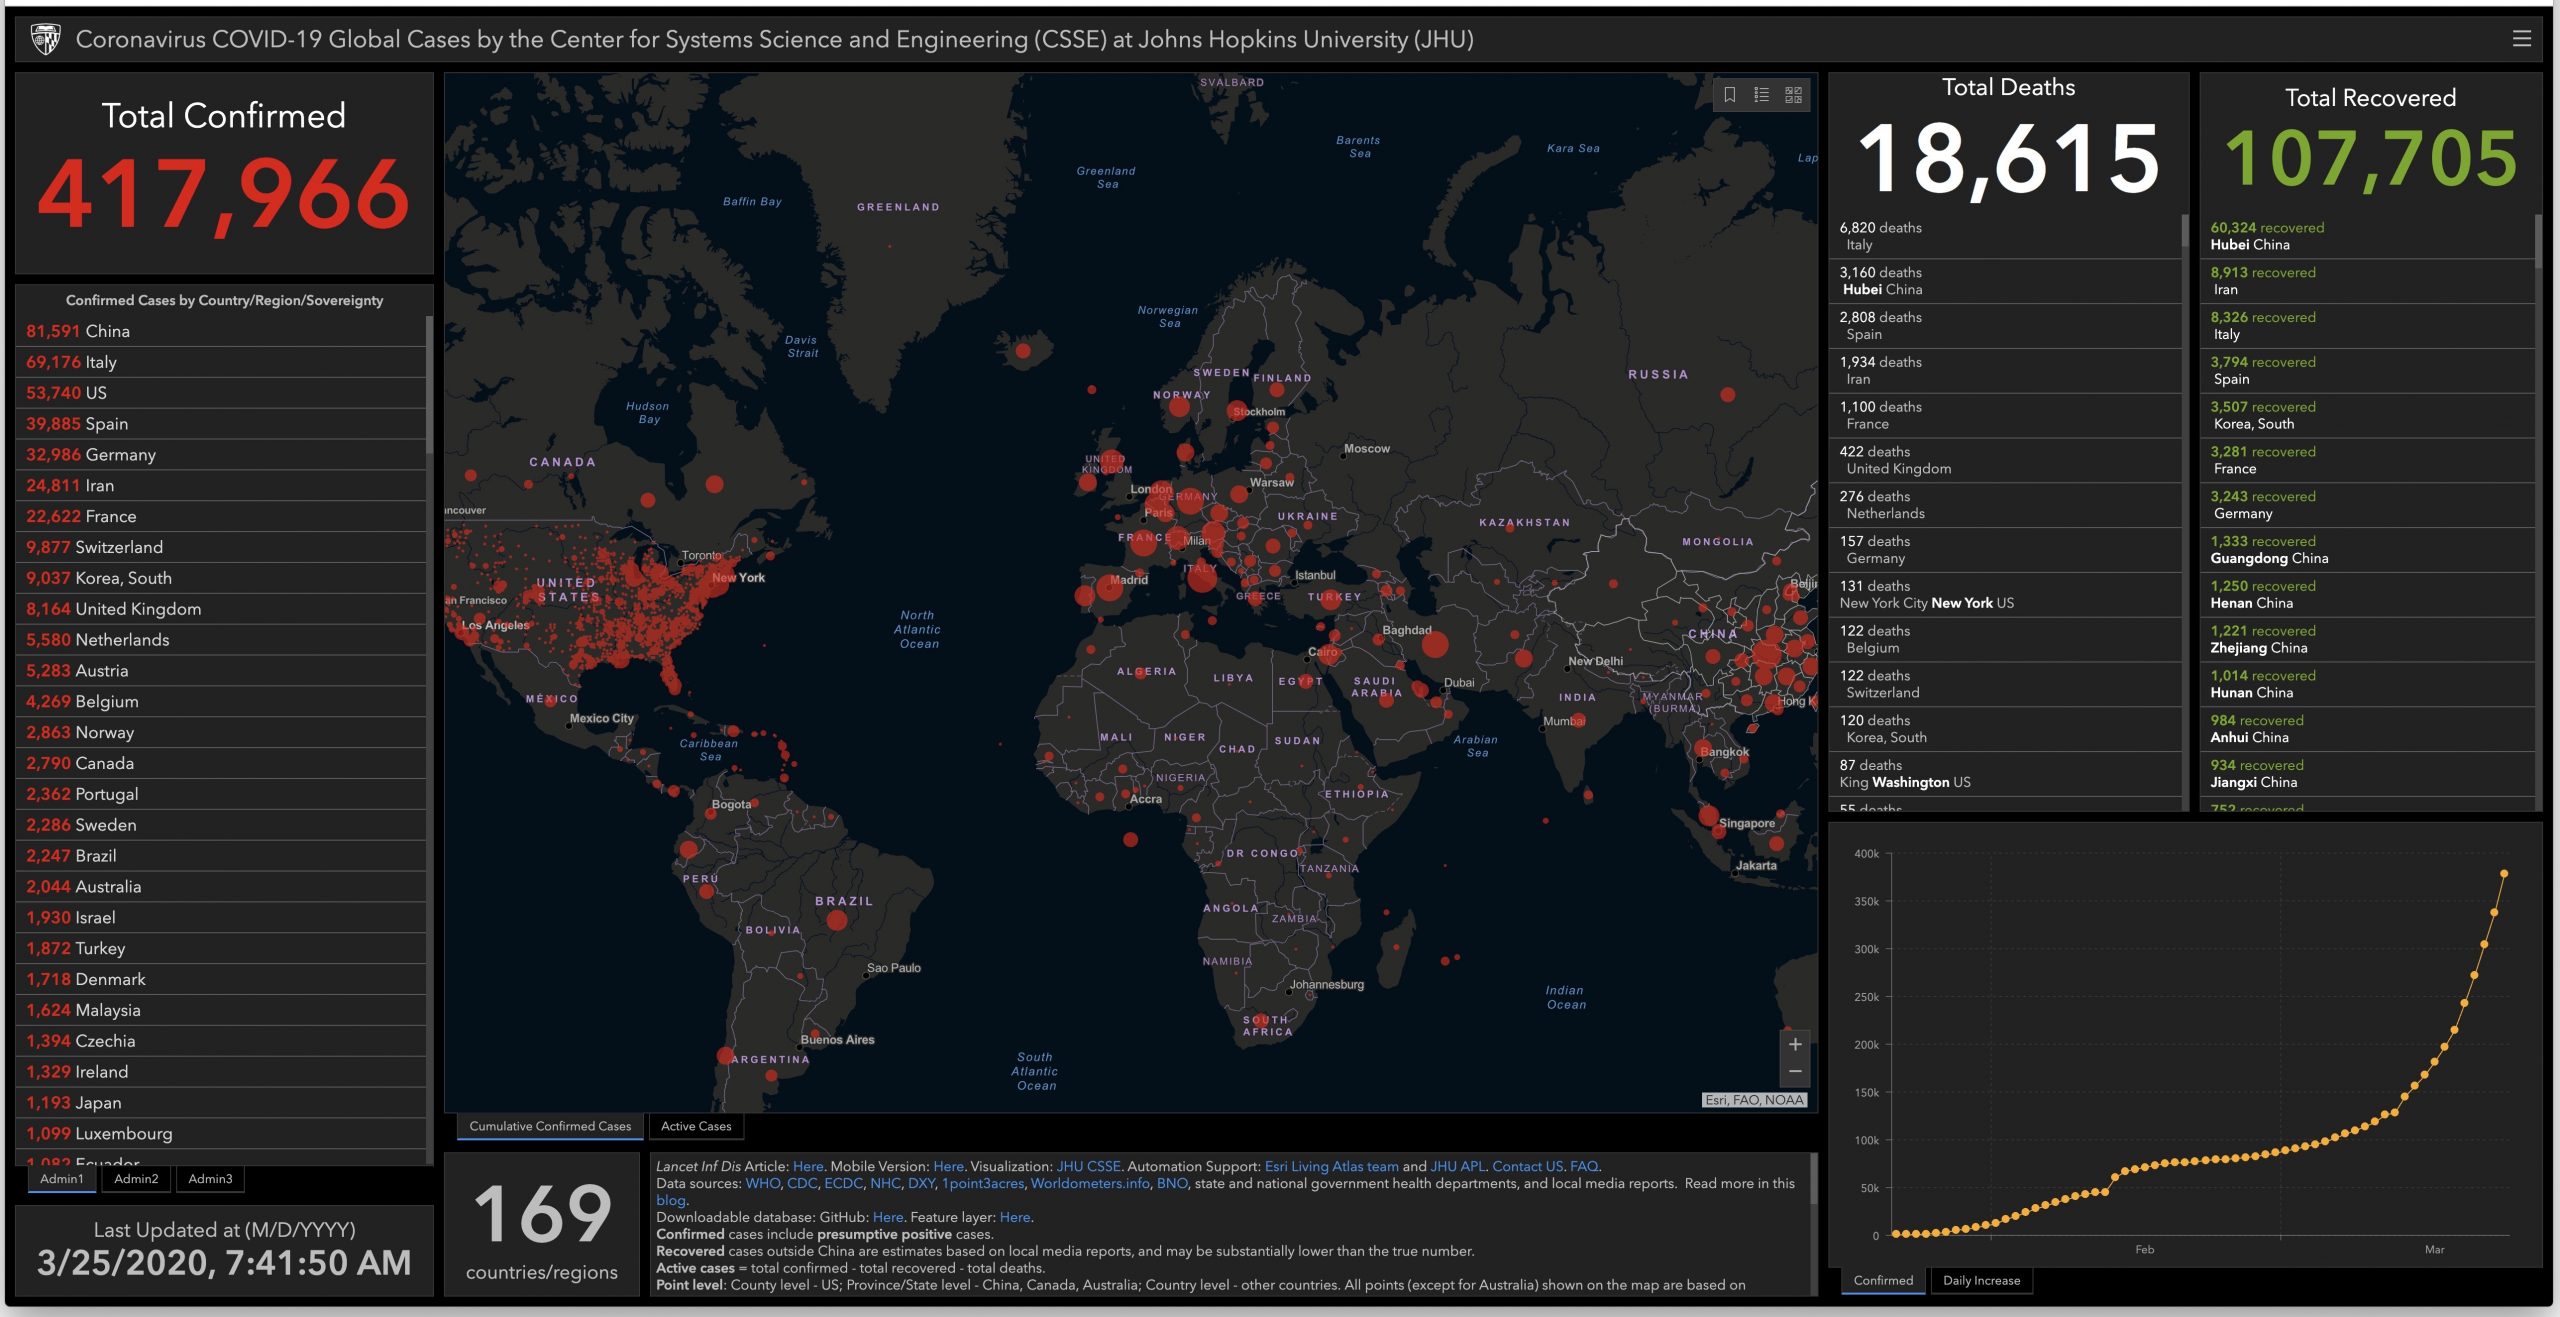Select Spain row with 39,885 cases

coord(221,424)
